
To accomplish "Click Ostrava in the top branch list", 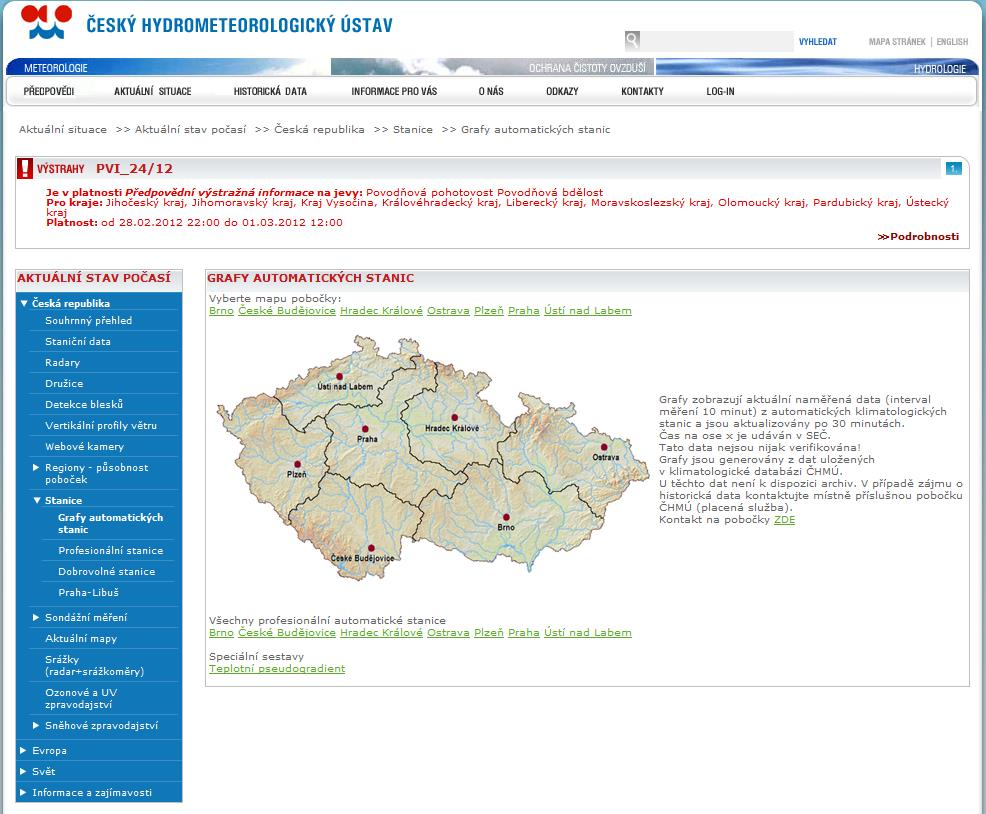I will [x=448, y=311].
